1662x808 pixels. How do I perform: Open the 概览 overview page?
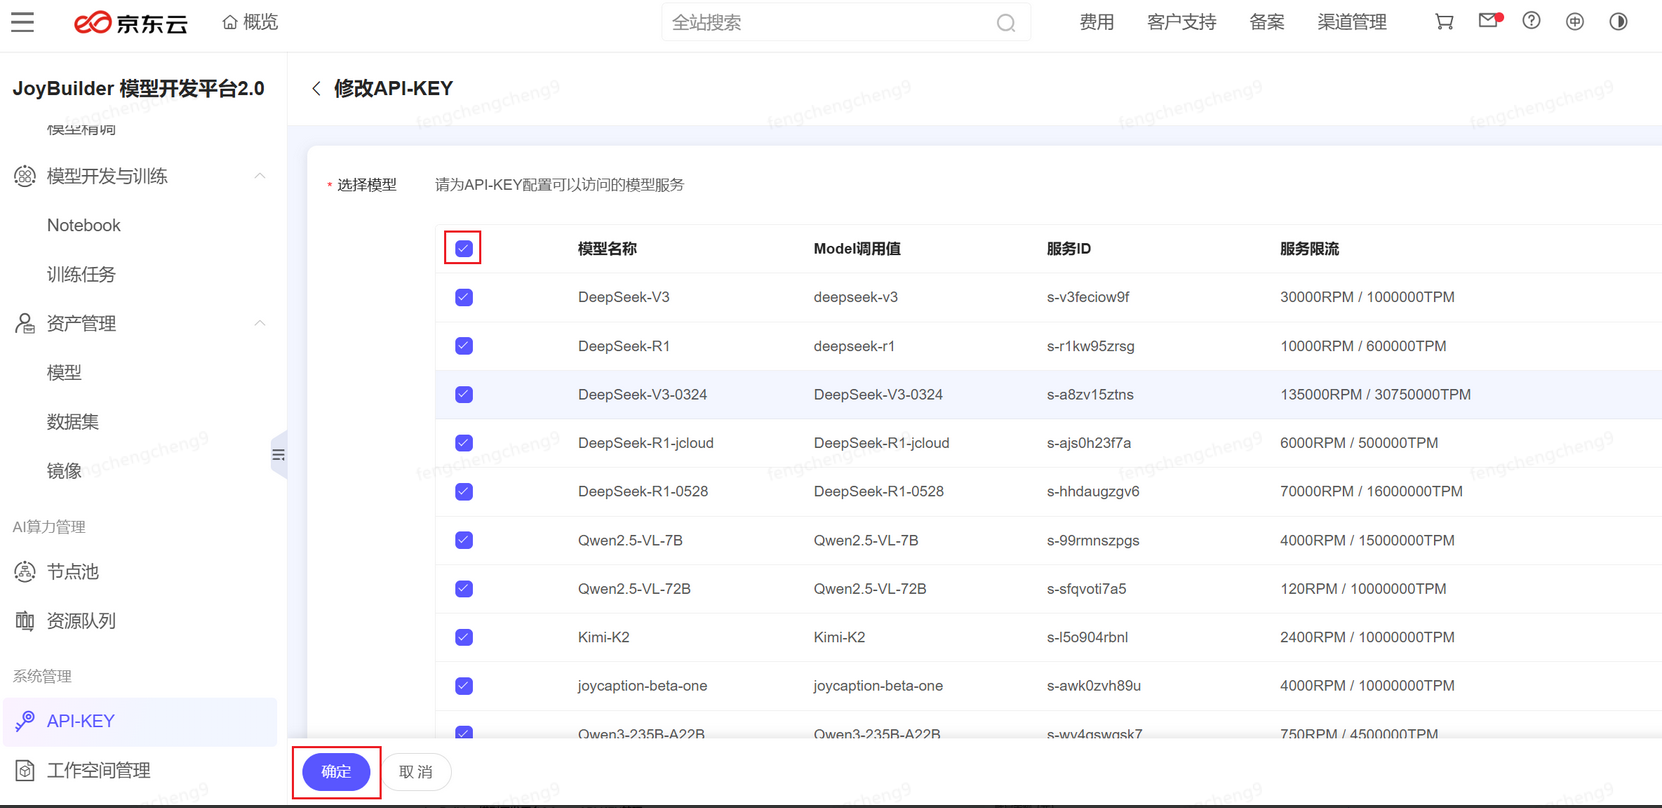coord(250,22)
